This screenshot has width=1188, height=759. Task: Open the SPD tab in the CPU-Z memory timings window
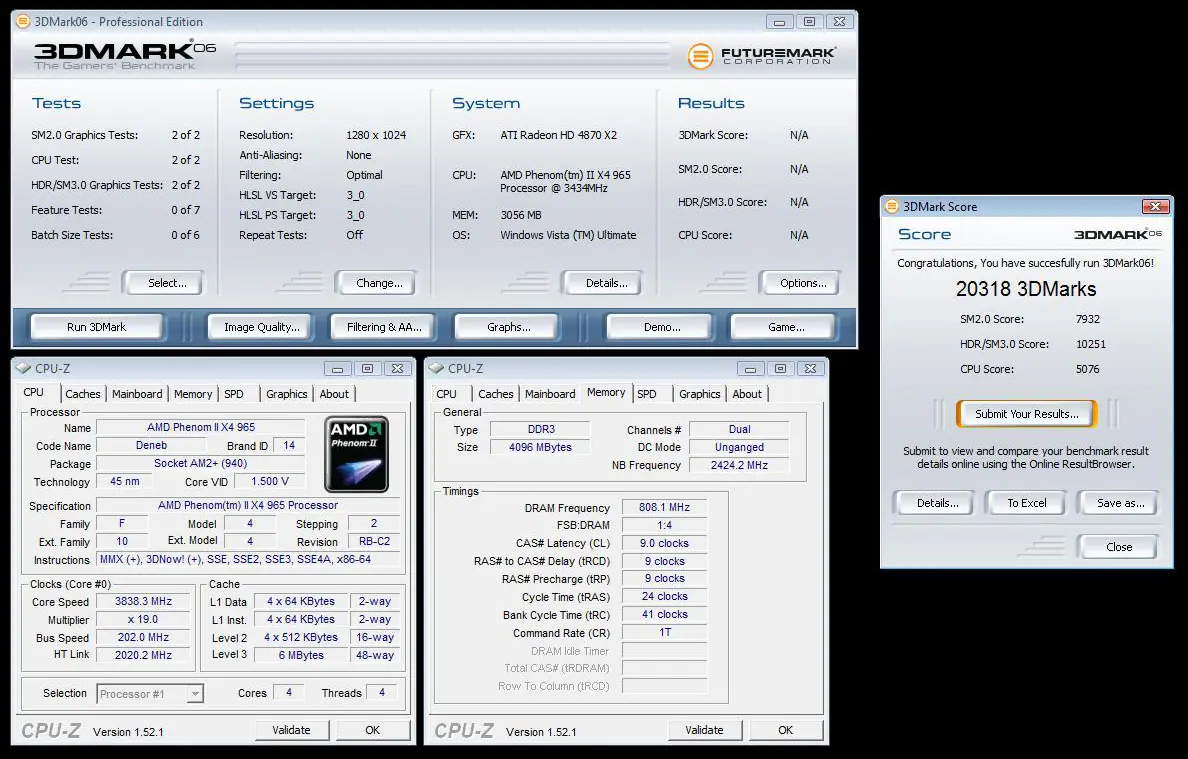pos(647,394)
